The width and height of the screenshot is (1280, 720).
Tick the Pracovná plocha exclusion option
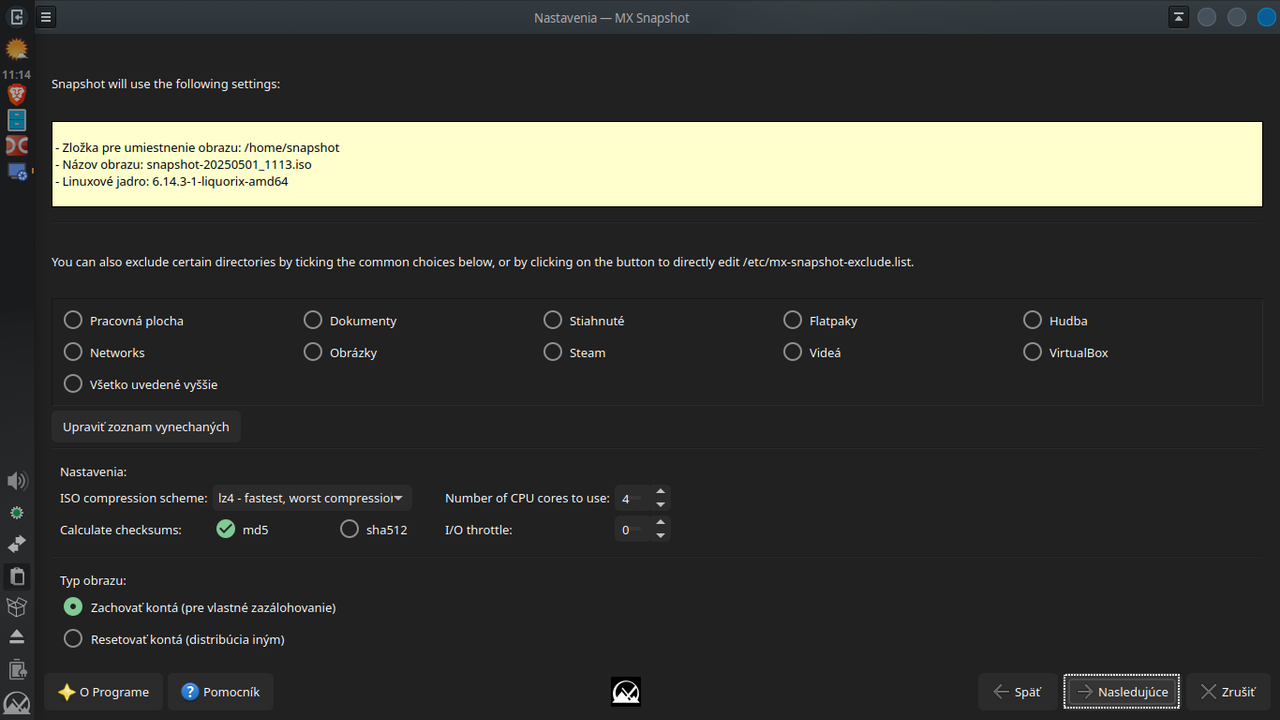point(123,321)
